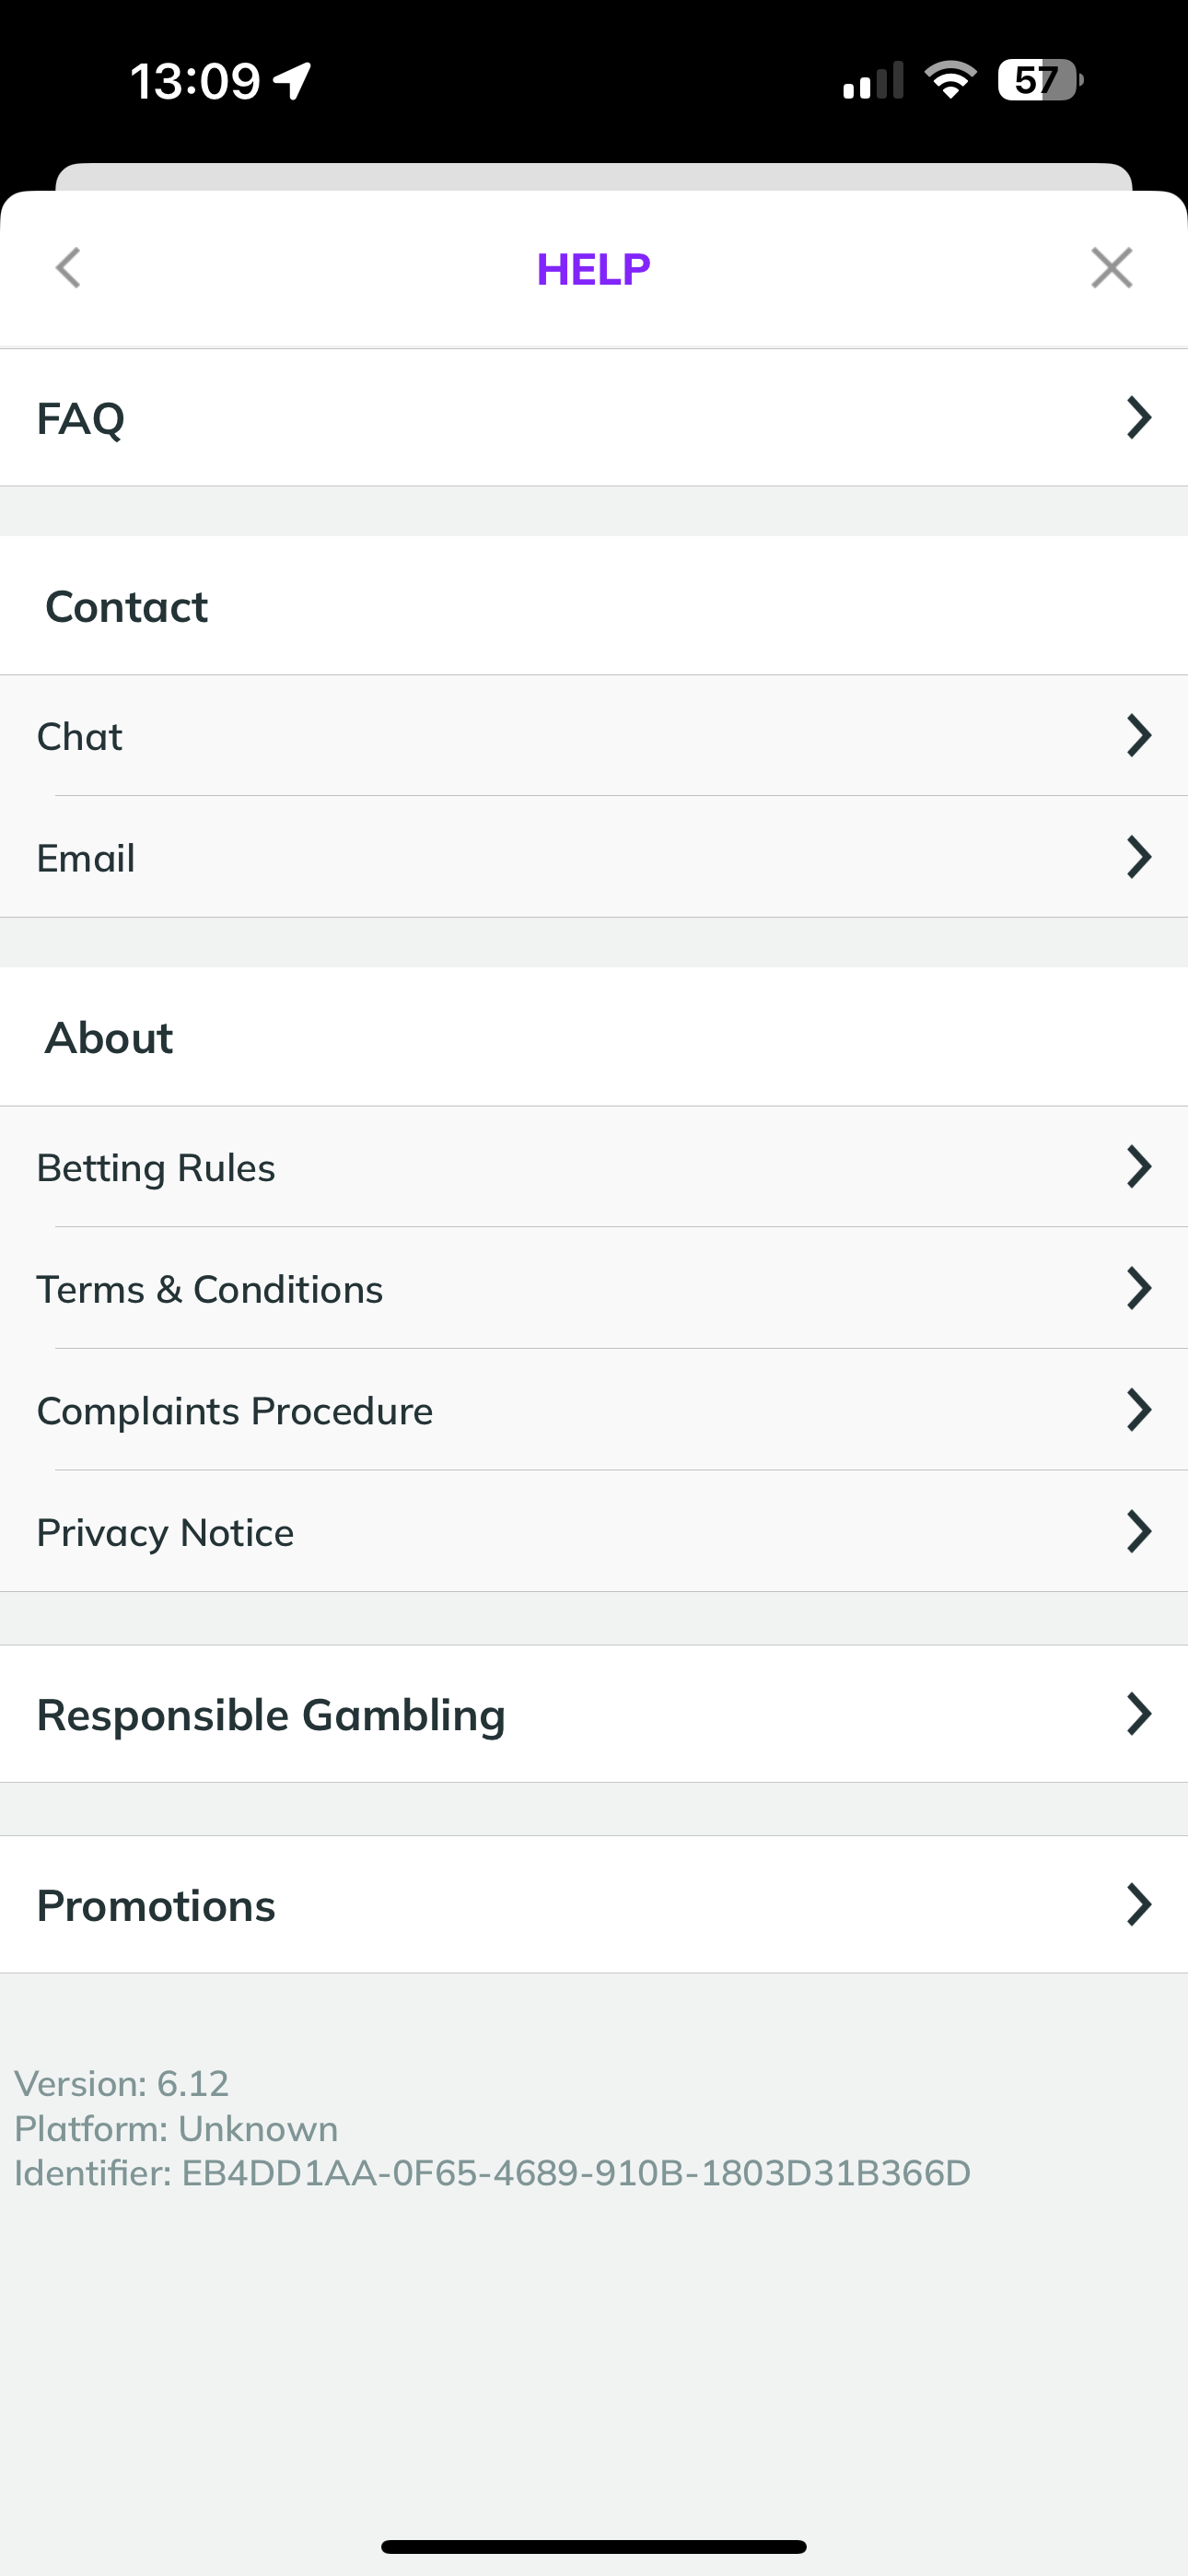This screenshot has width=1188, height=2576.
Task: Tap the arrow next to Terms & Conditions
Action: click(1138, 1289)
